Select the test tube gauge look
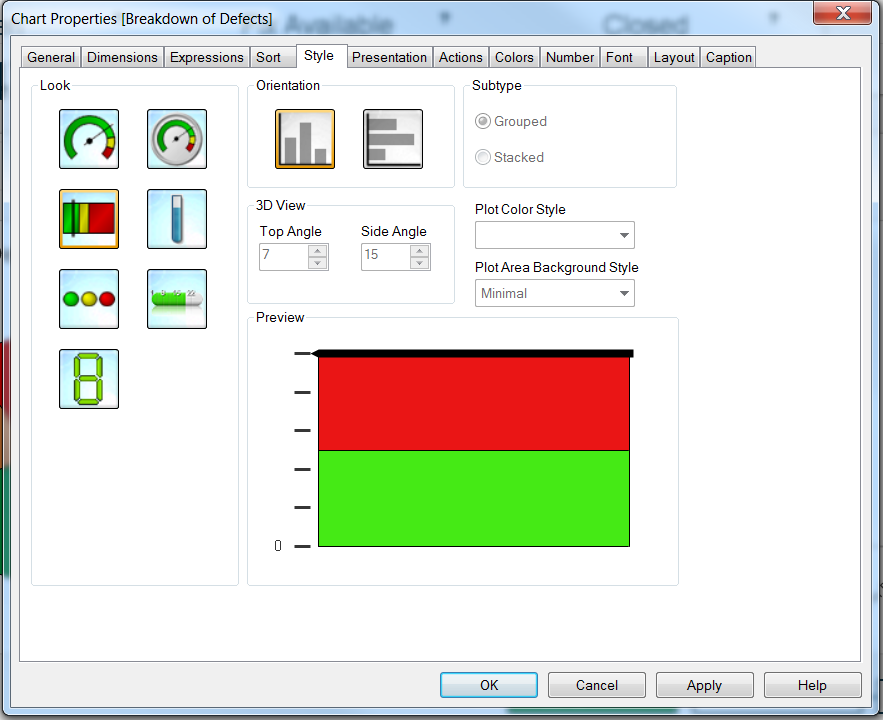This screenshot has width=883, height=720. (177, 219)
